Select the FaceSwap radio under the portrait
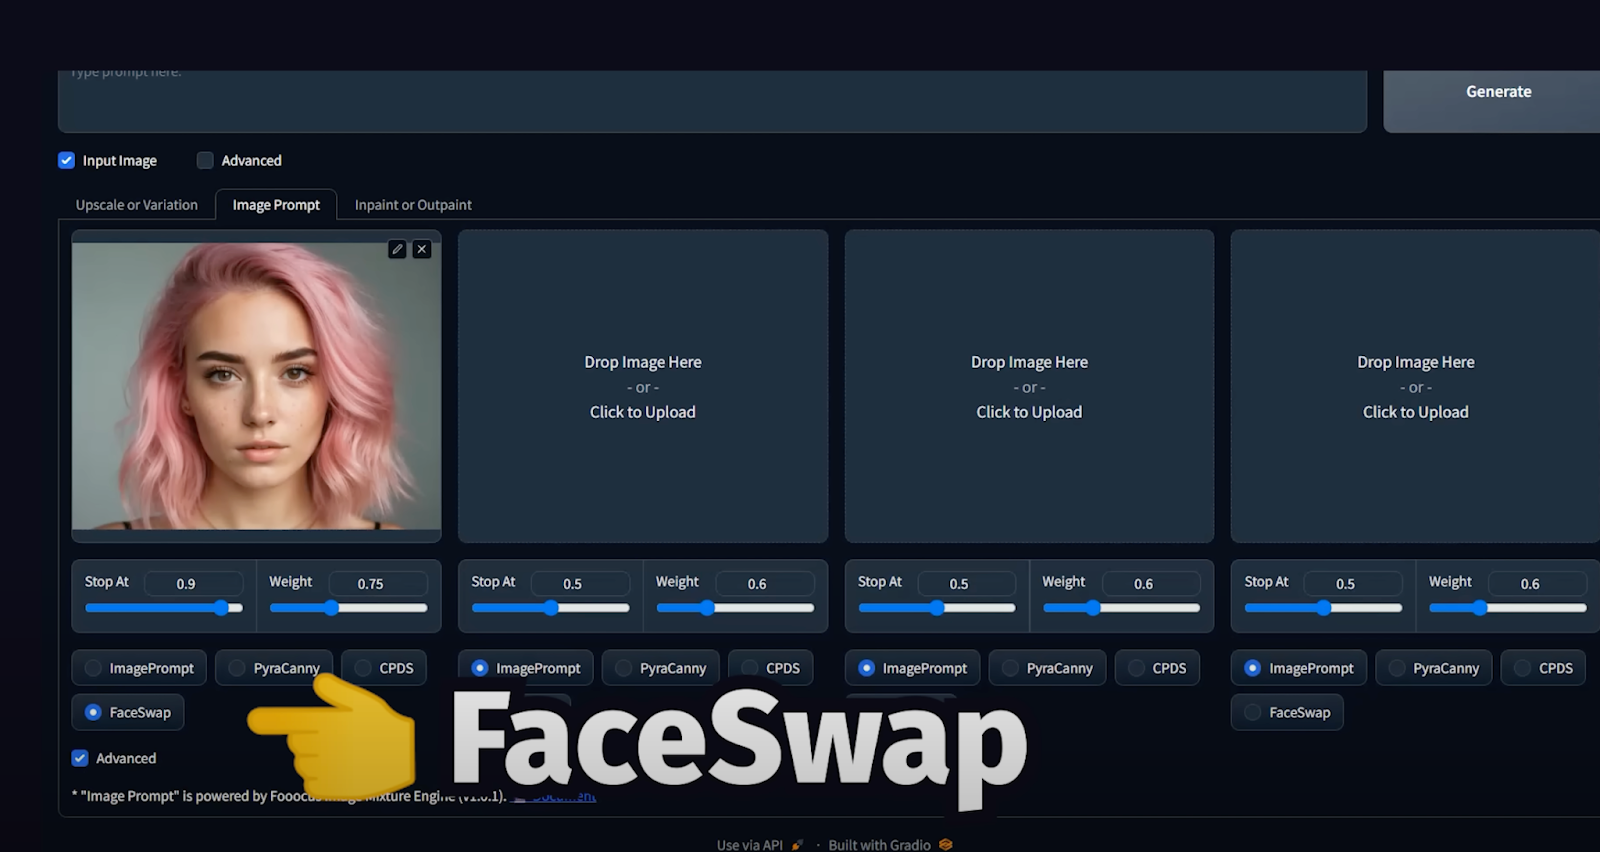 coord(128,712)
